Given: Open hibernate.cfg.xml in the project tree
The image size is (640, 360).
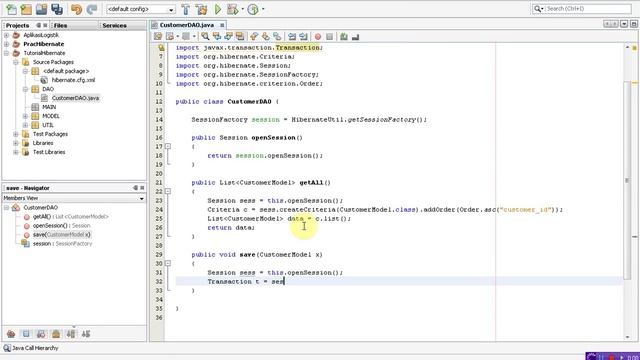Looking at the screenshot, I should coord(73,80).
